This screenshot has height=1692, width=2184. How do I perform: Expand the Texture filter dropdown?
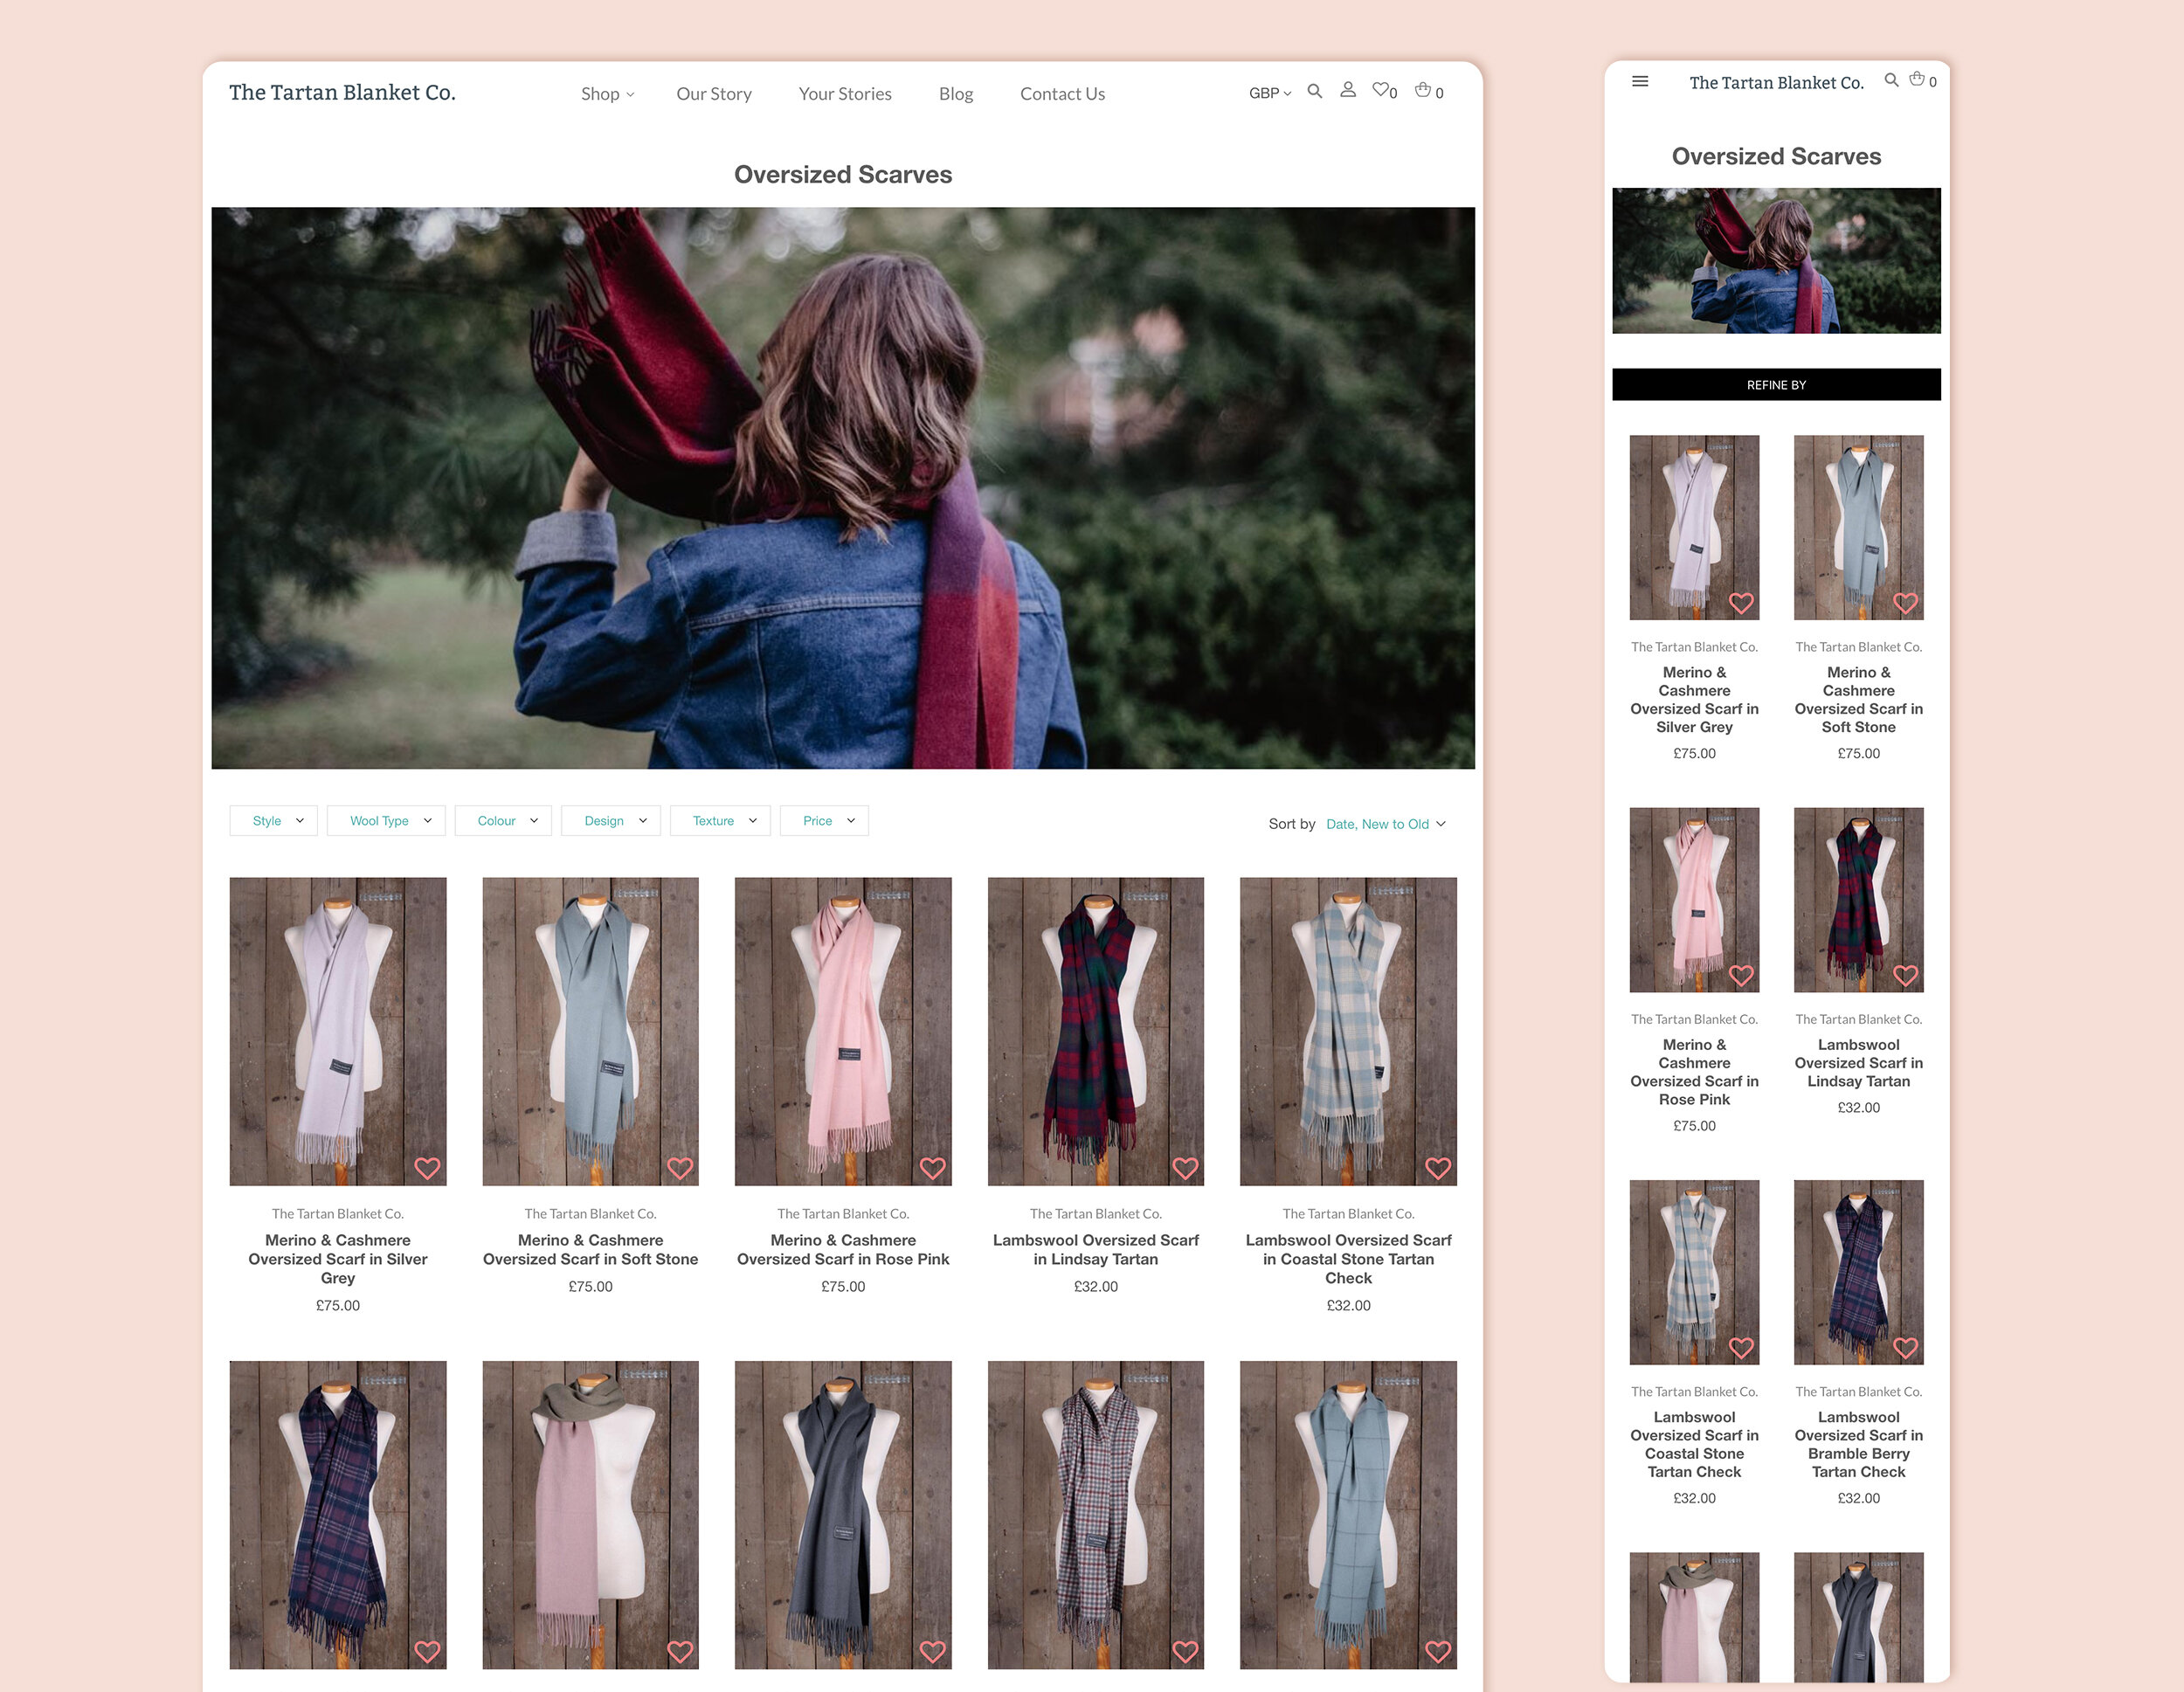[720, 821]
